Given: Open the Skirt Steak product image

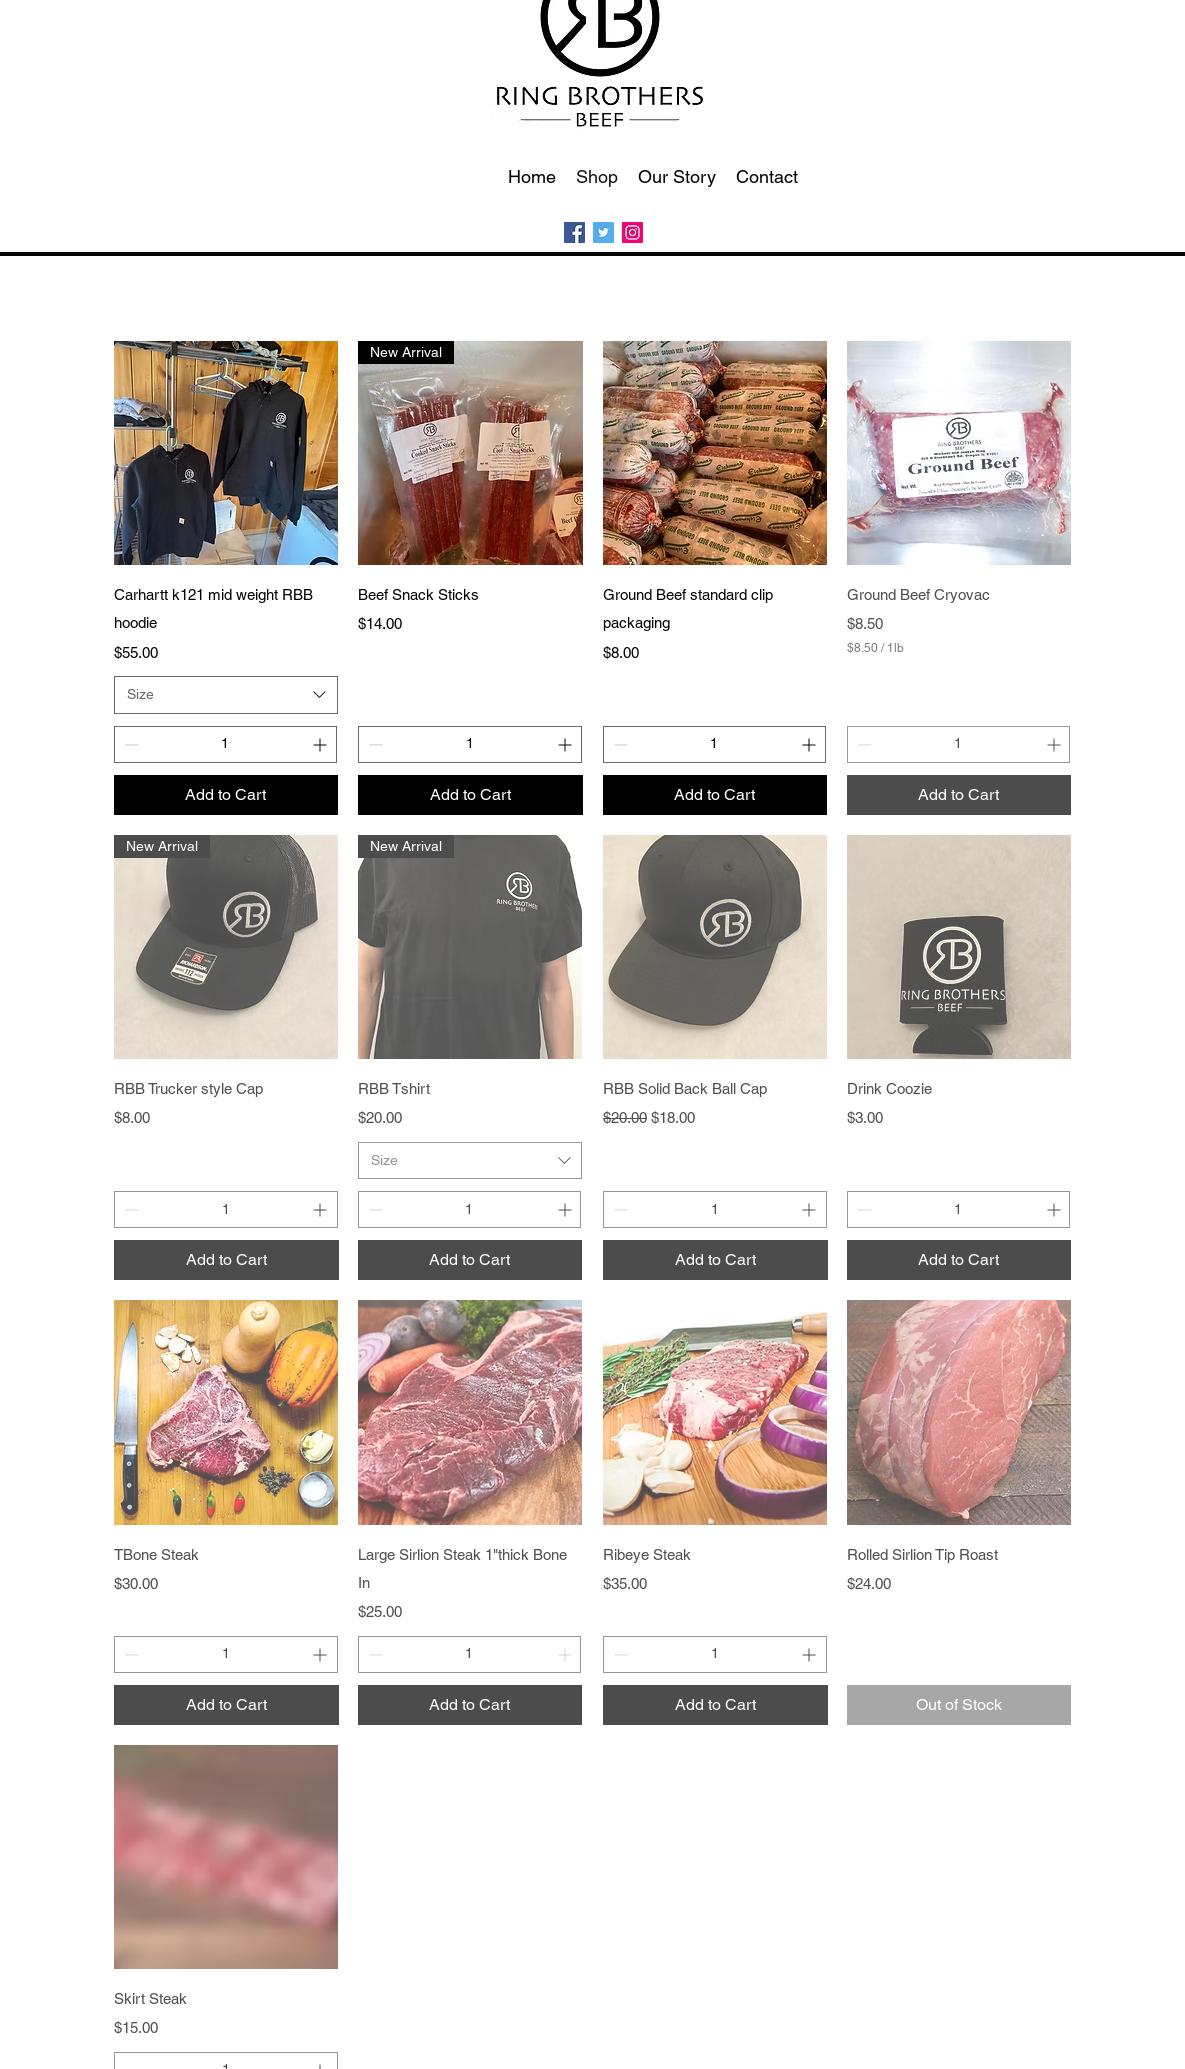Looking at the screenshot, I should 226,1857.
